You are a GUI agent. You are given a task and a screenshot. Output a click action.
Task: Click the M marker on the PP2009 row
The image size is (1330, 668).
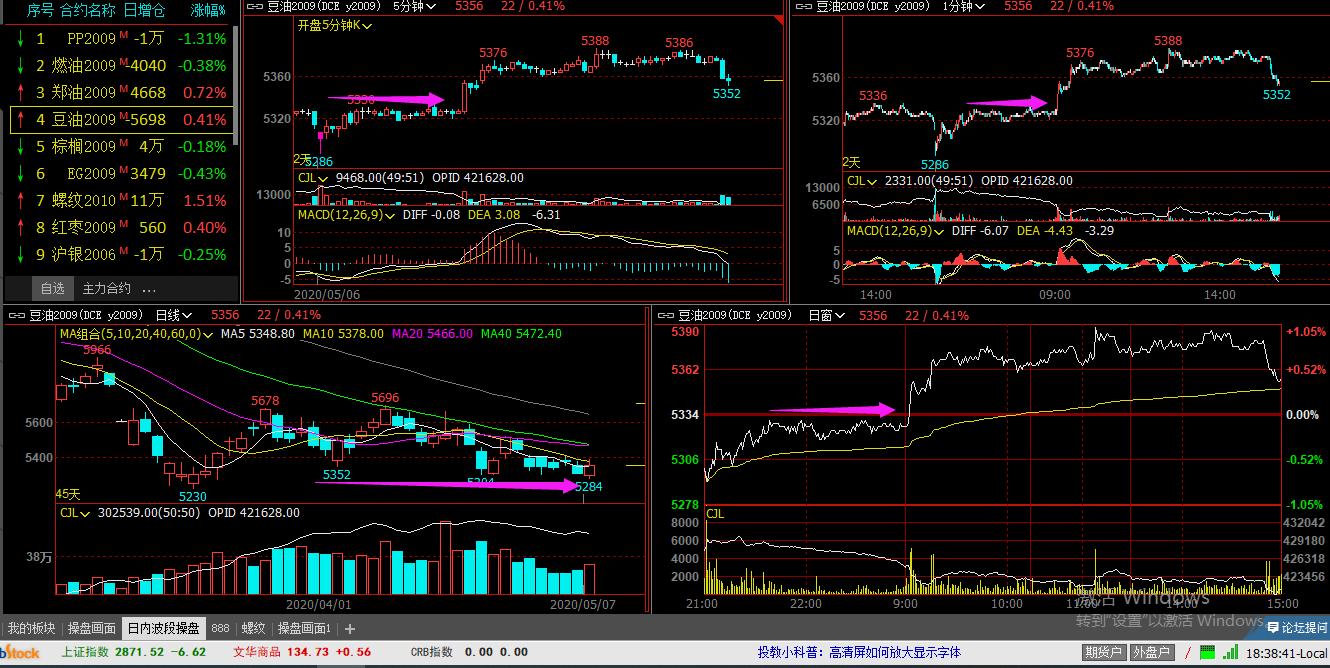pyautogui.click(x=123, y=36)
